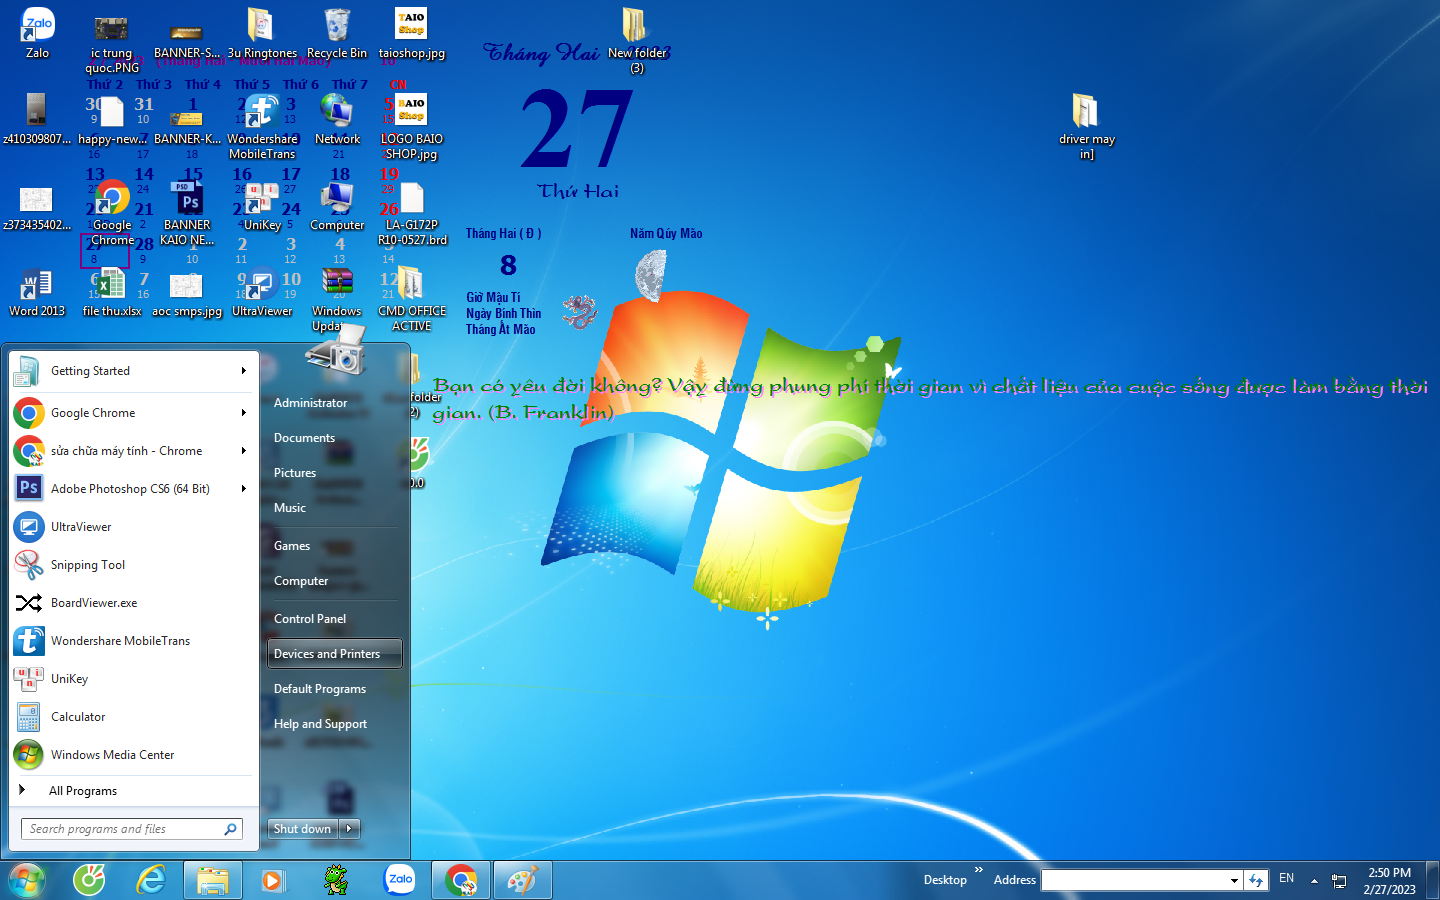Open the Address toolbar dropdown arrow

[1234, 880]
